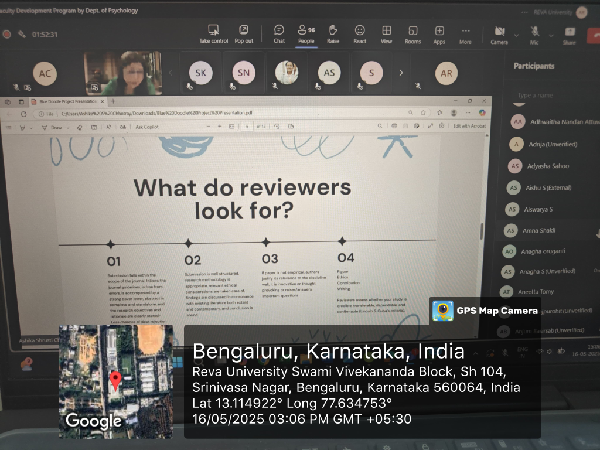Open shared browser settings ellipsis menu

point(468,112)
